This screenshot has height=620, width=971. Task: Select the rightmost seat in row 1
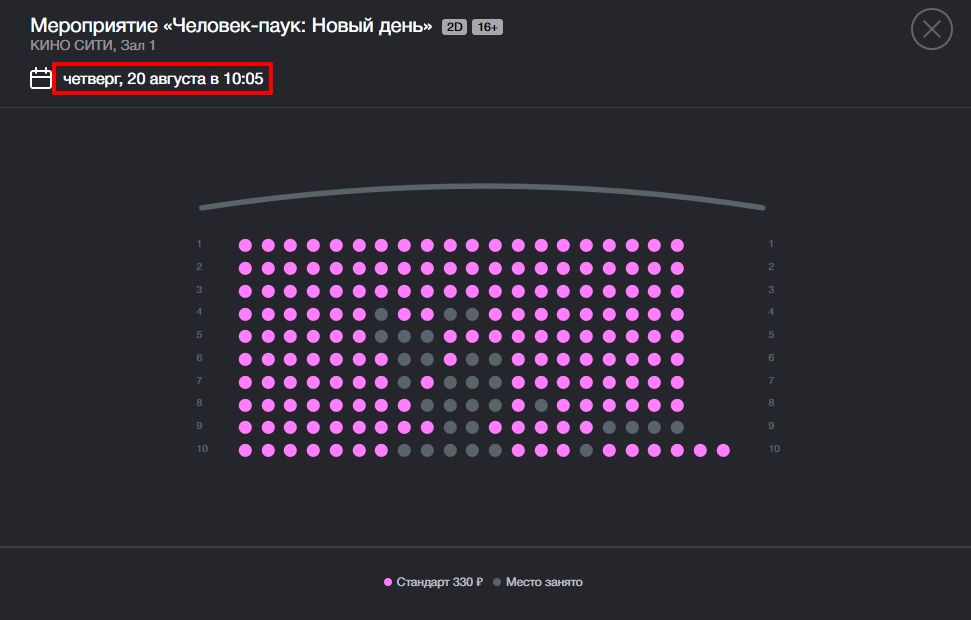[677, 245]
